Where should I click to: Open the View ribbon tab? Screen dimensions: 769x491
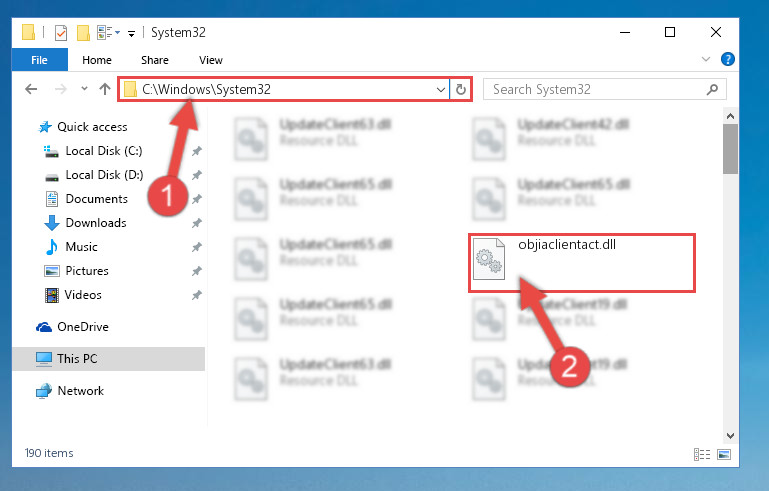[210, 60]
